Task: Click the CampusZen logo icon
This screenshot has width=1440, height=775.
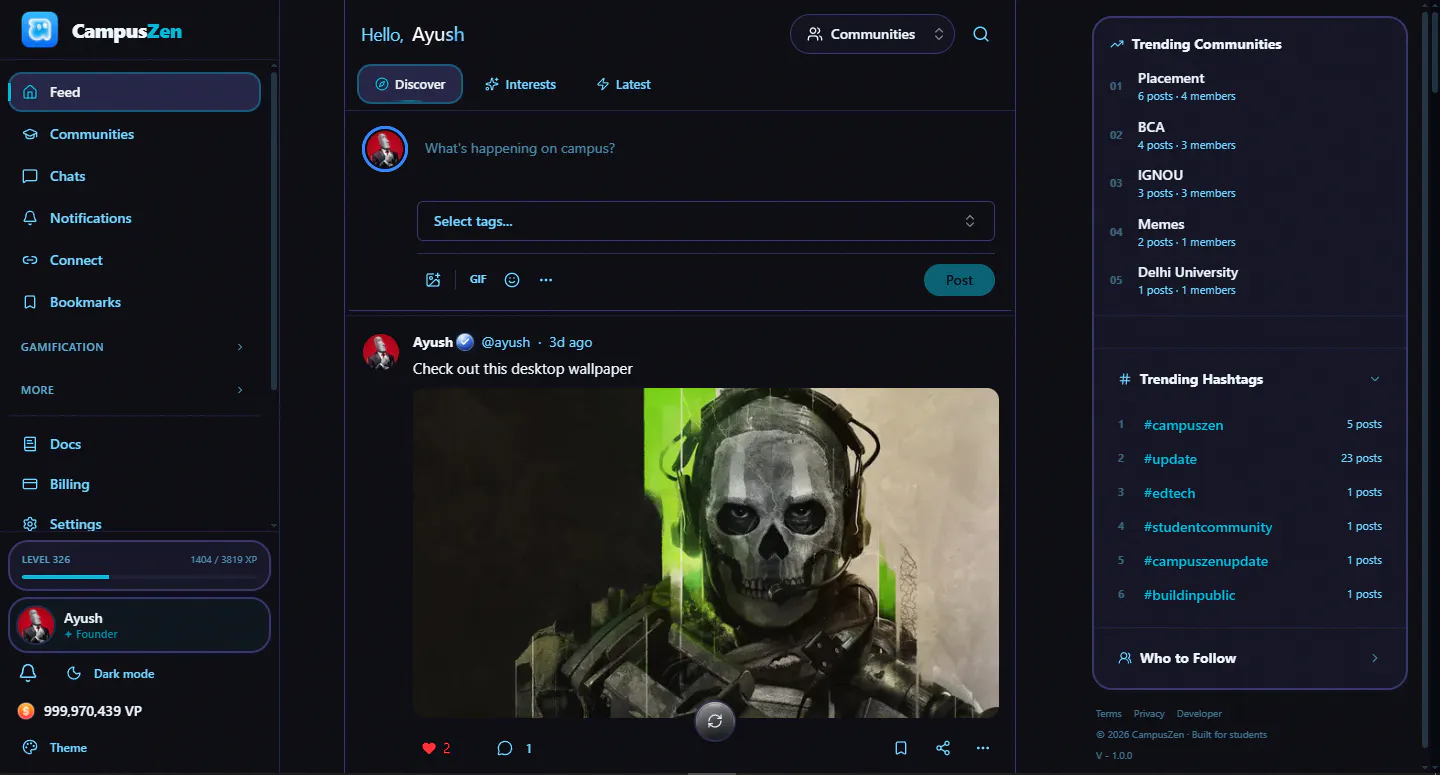Action: (40, 30)
